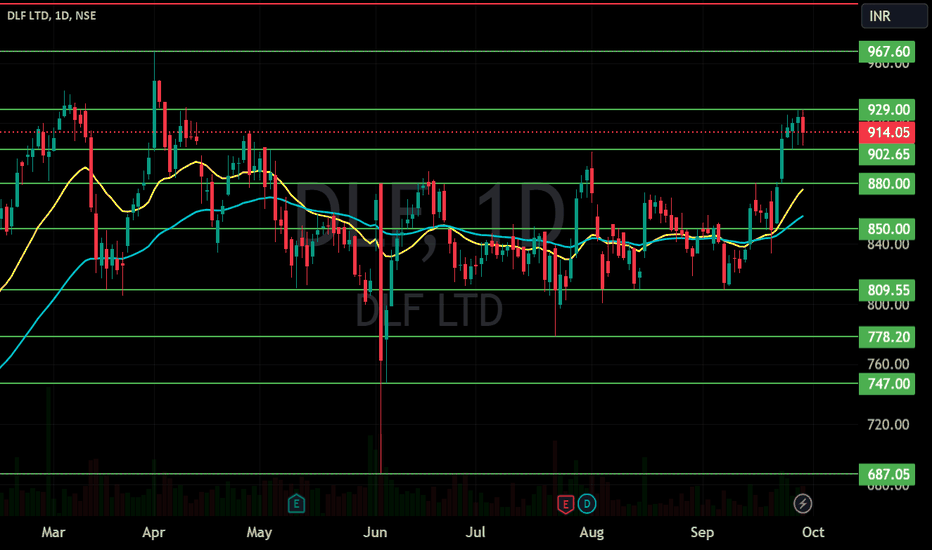Click the Apr label on time axis
Viewport: 932px width, 550px height.
pyautogui.click(x=153, y=532)
